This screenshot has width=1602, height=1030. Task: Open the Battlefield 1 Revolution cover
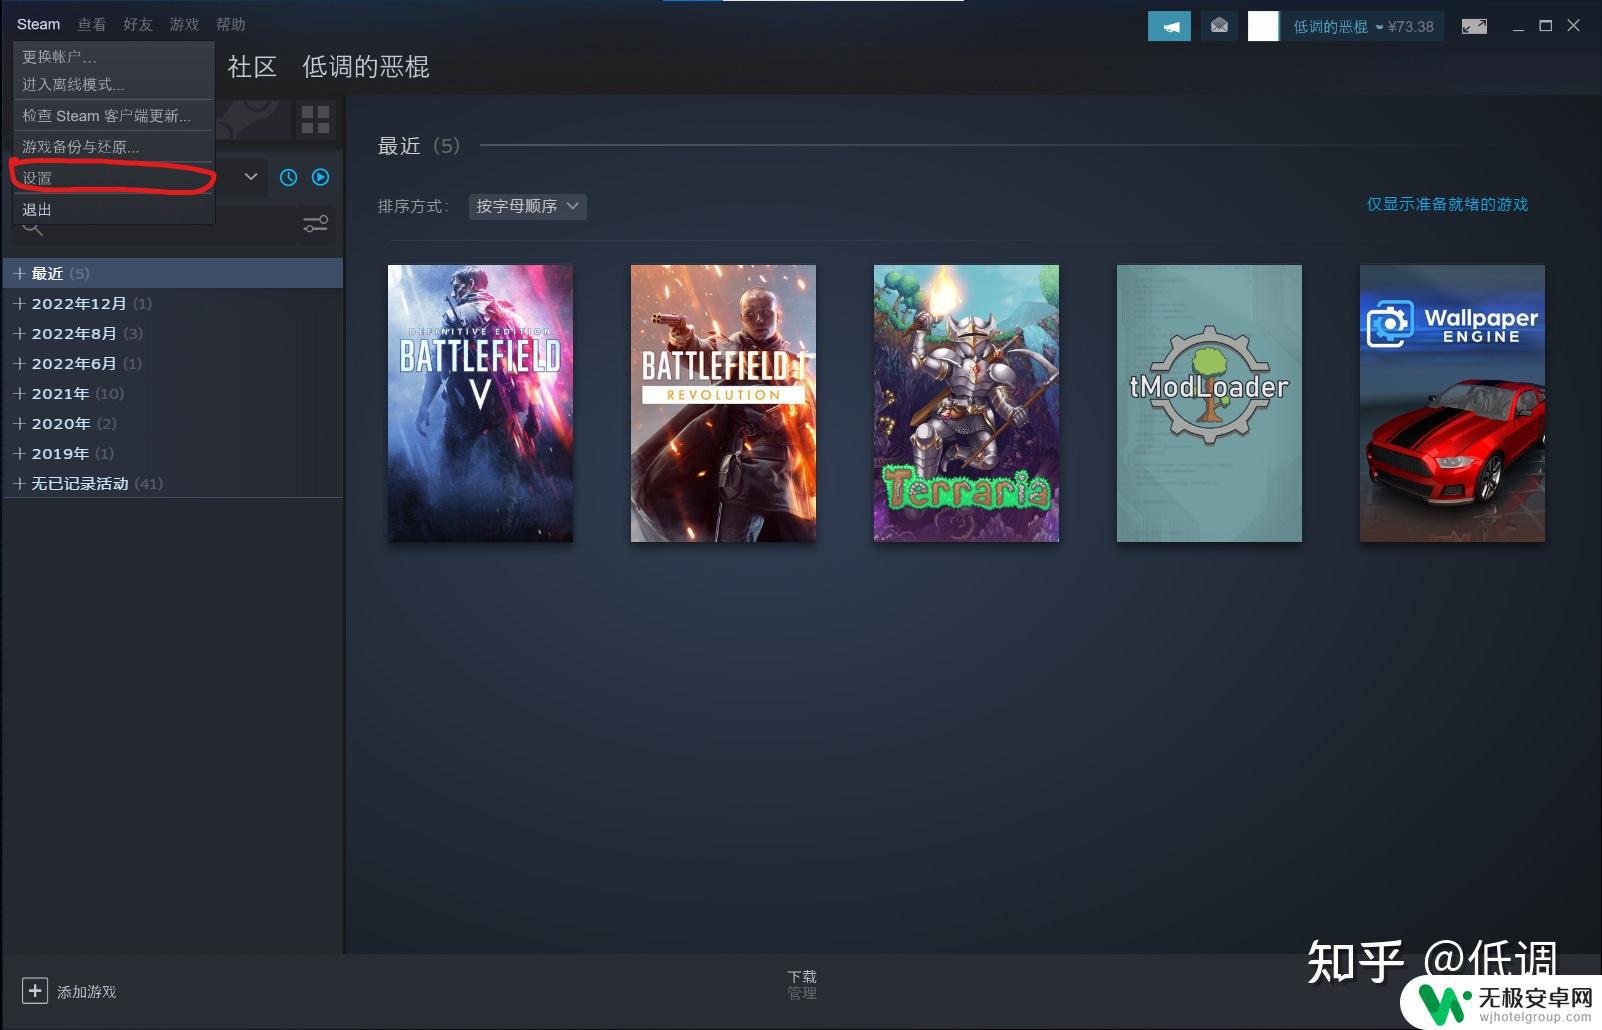coord(723,403)
